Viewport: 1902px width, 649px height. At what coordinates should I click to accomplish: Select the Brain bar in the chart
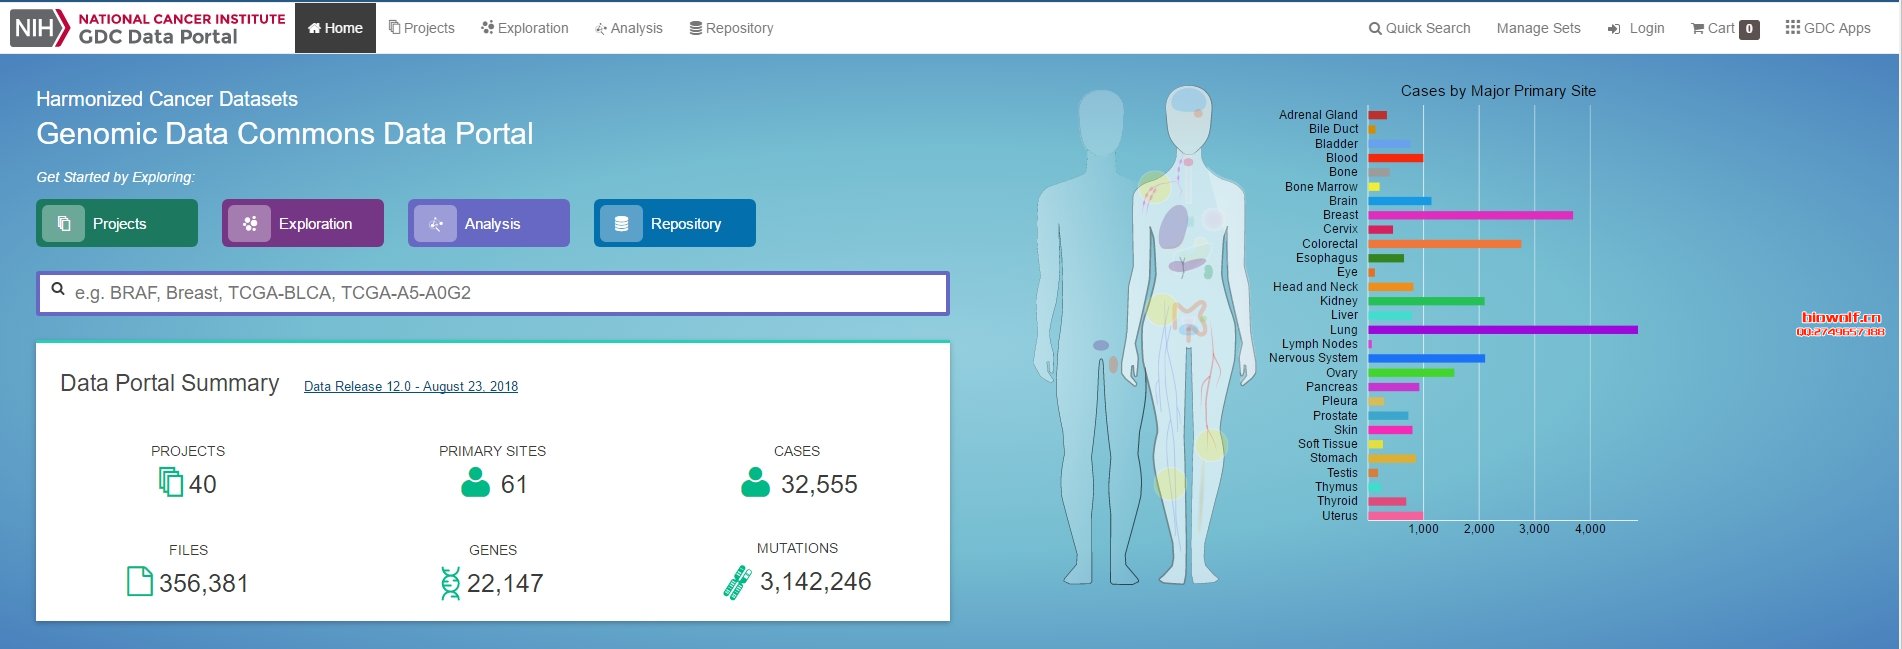[1400, 201]
